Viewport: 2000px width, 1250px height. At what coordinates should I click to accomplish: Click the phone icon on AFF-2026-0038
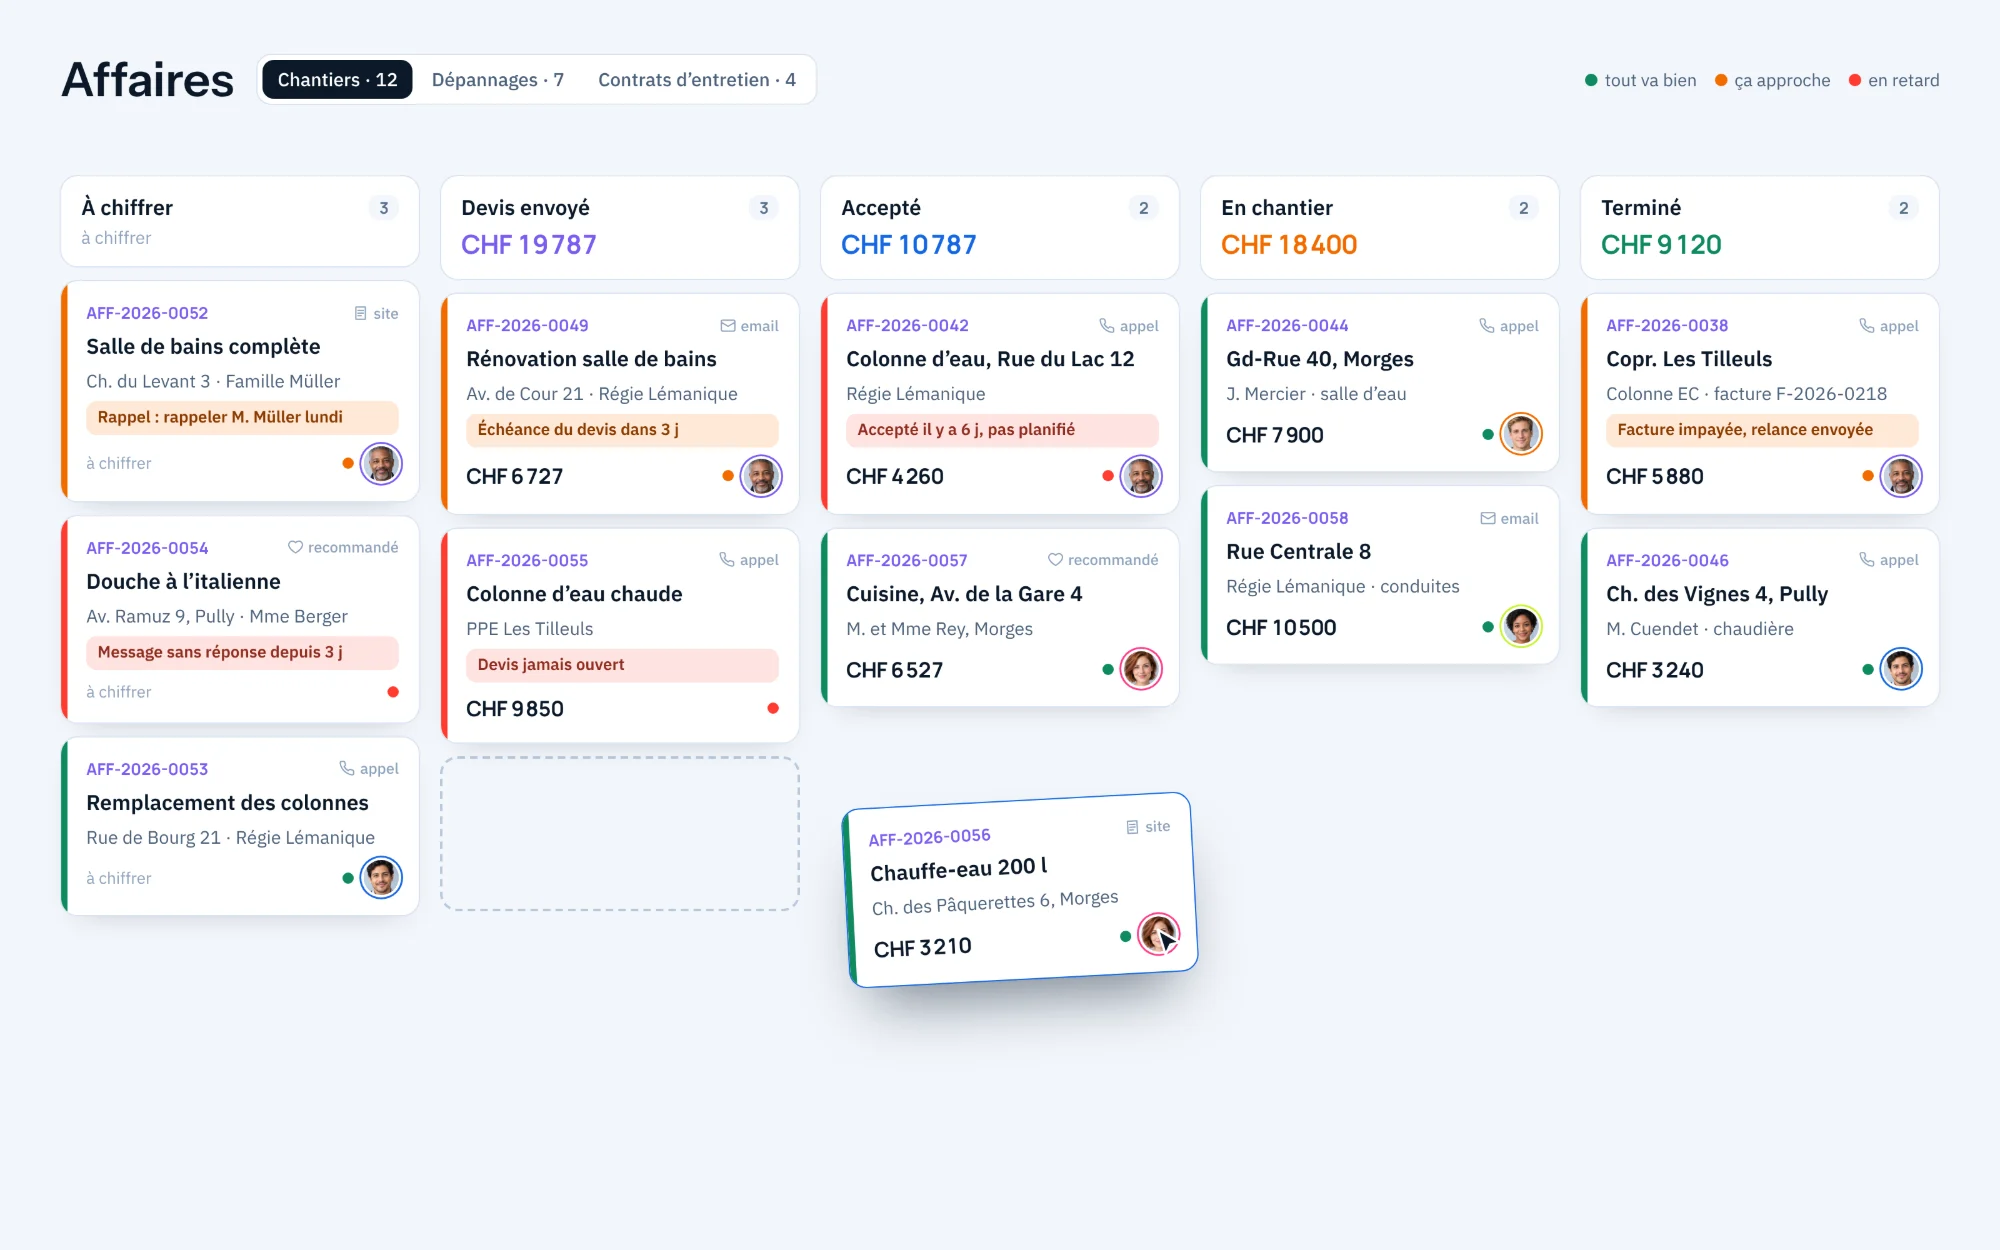tap(1867, 326)
